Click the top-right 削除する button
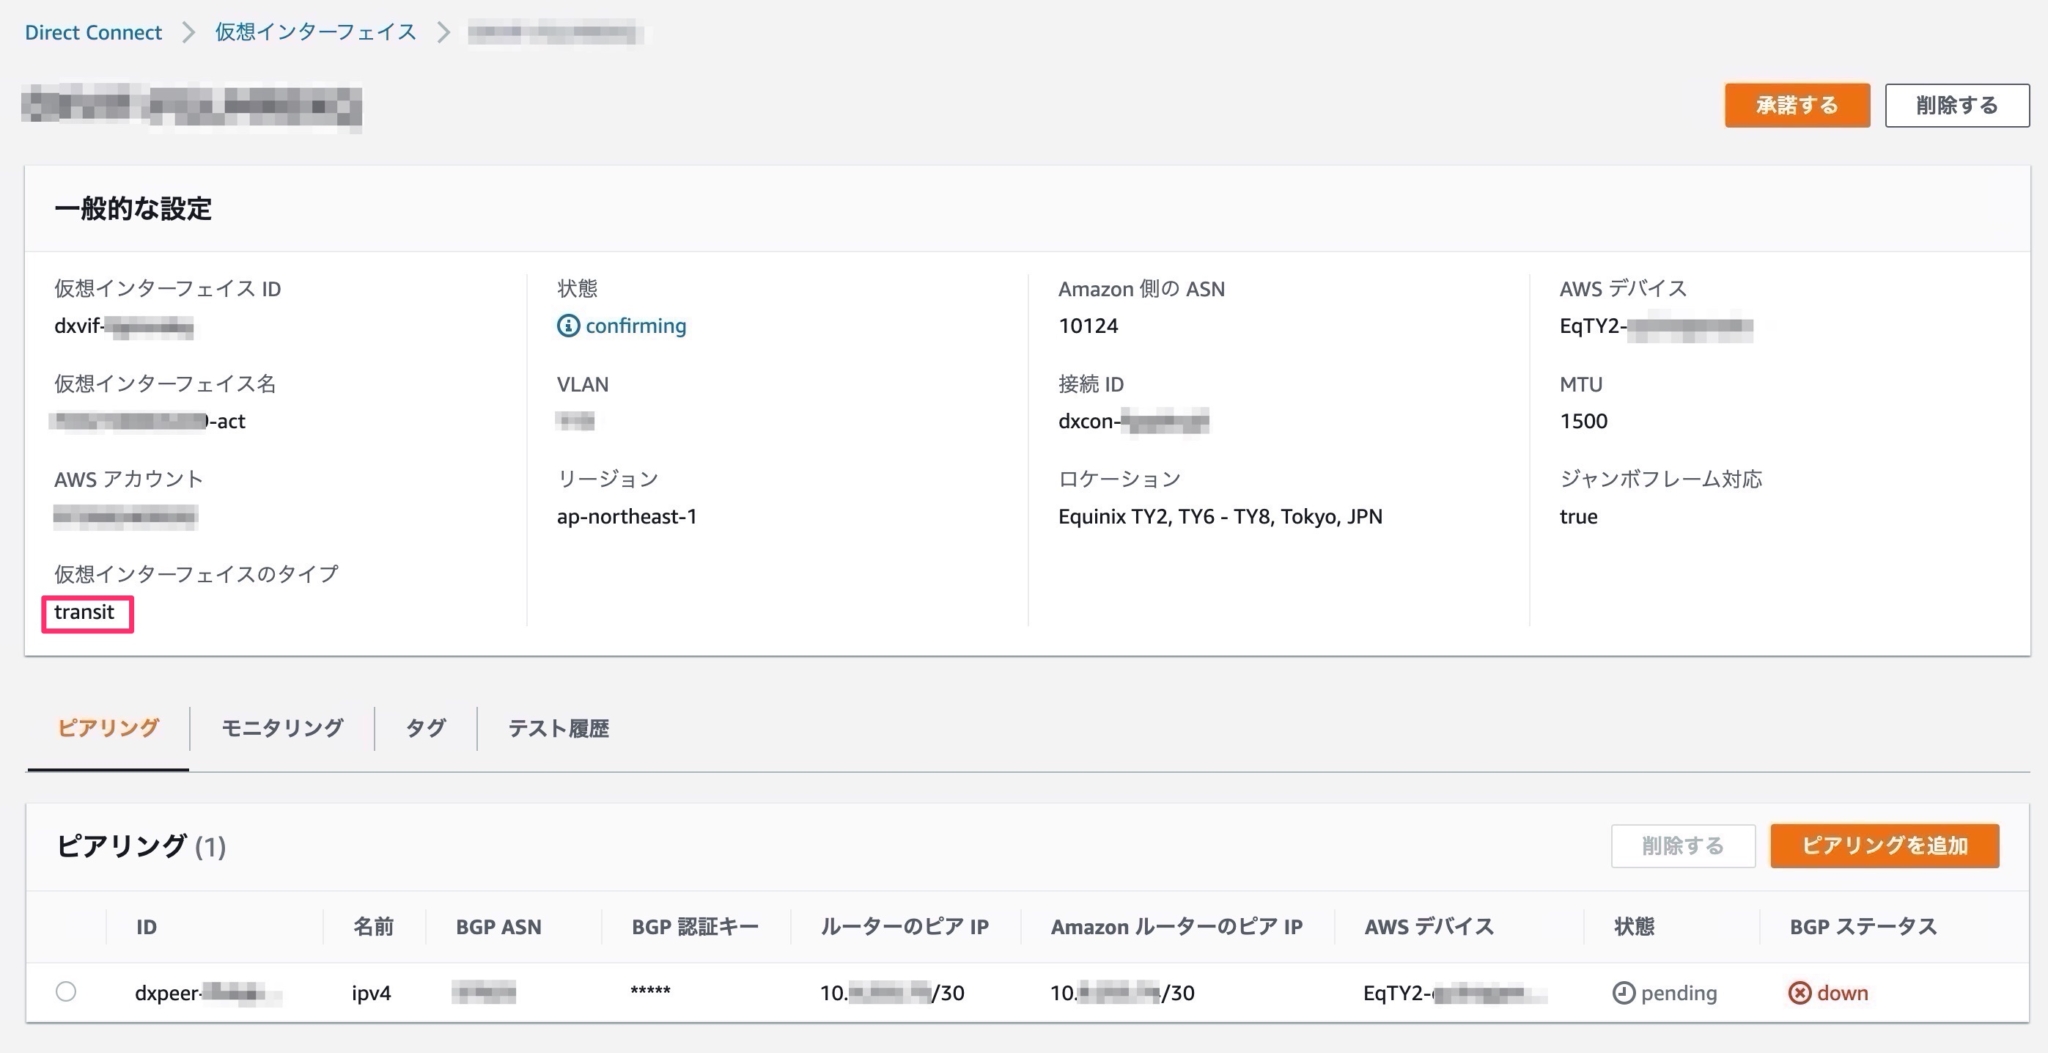The height and width of the screenshot is (1053, 2048). (1955, 104)
